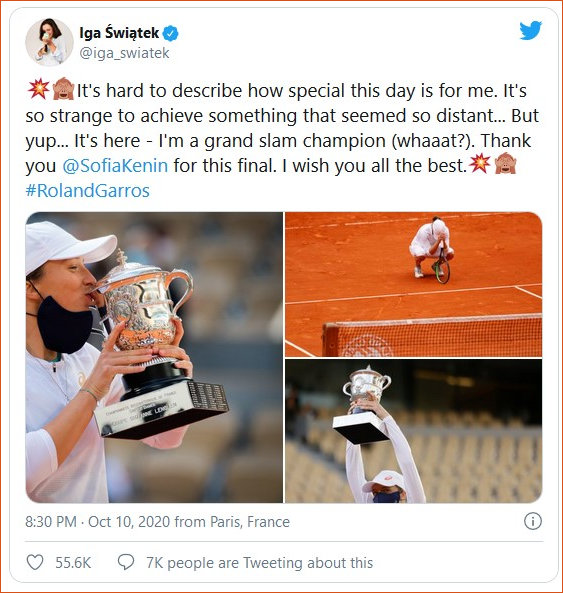Open the @SofiaKenin mention
This screenshot has height=593, width=563.
[115, 166]
